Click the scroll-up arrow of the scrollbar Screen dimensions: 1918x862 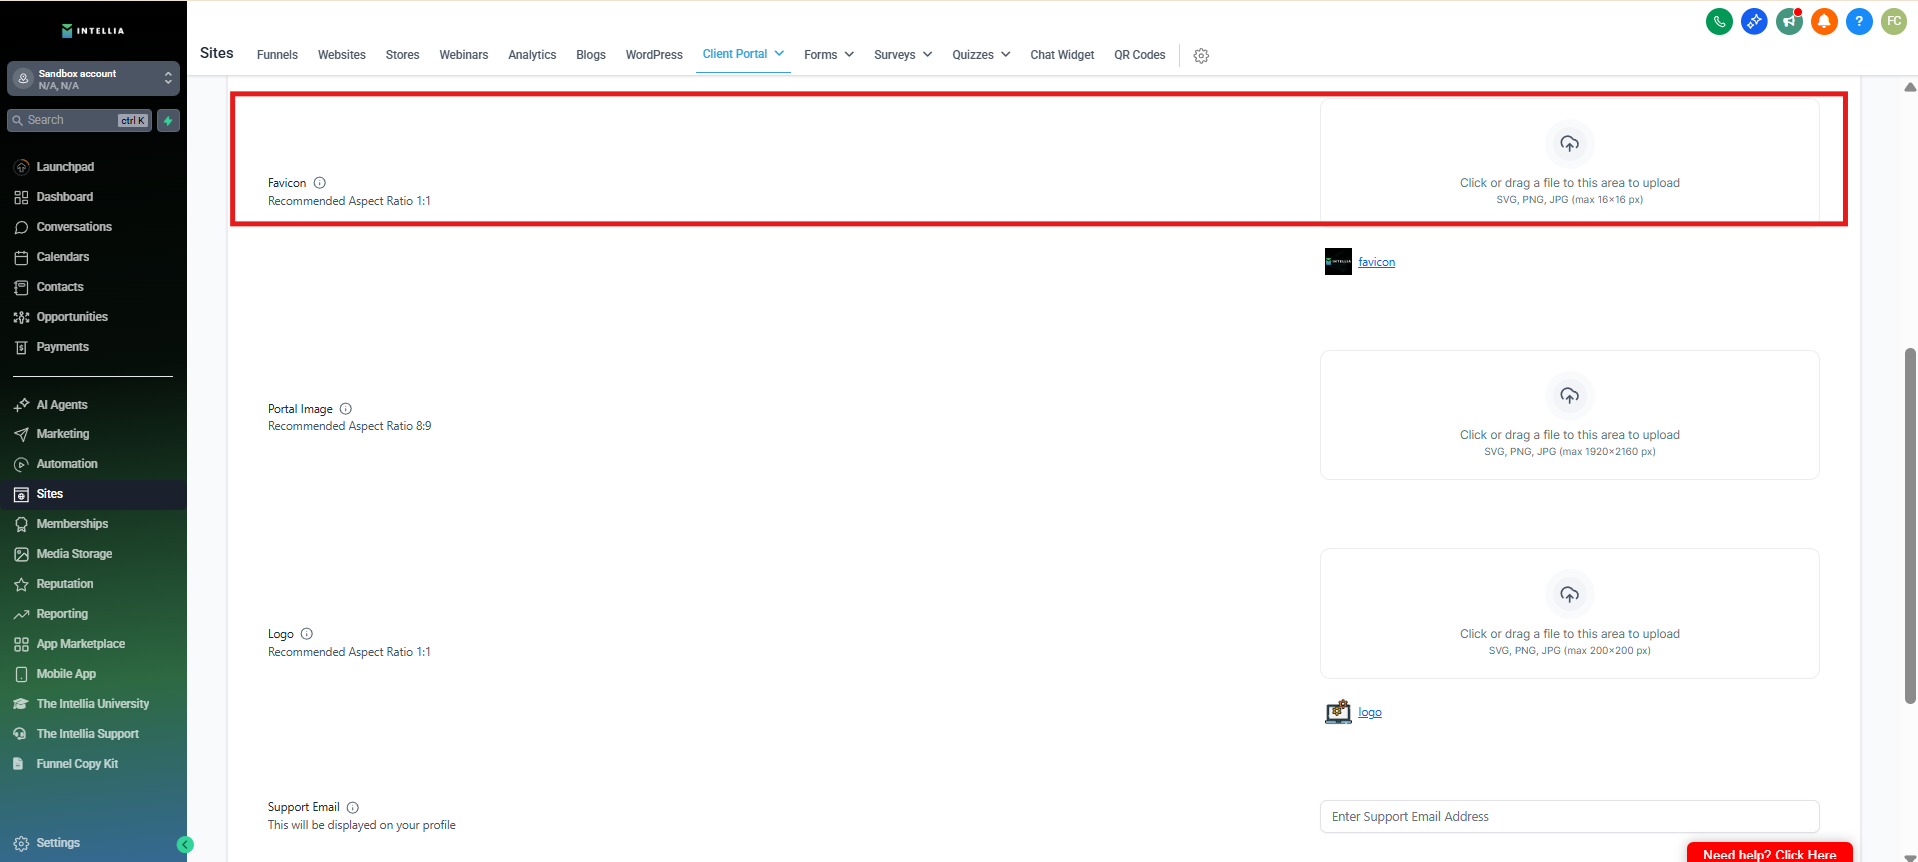click(x=1910, y=87)
